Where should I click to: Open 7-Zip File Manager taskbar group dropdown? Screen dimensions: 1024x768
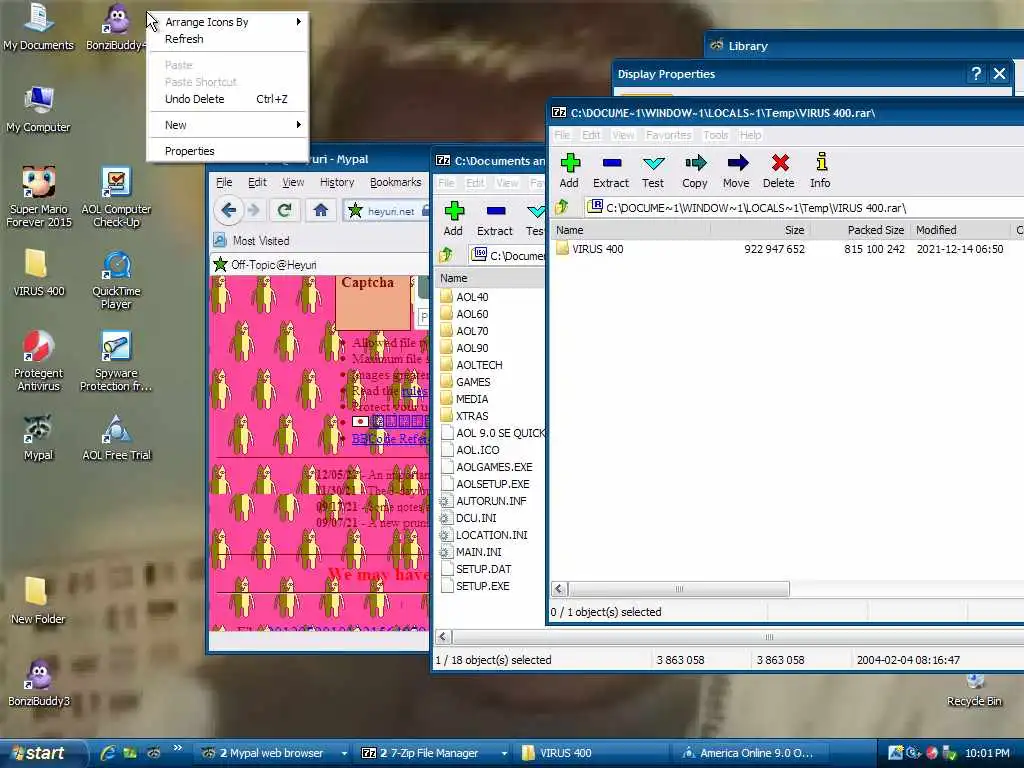[x=504, y=753]
